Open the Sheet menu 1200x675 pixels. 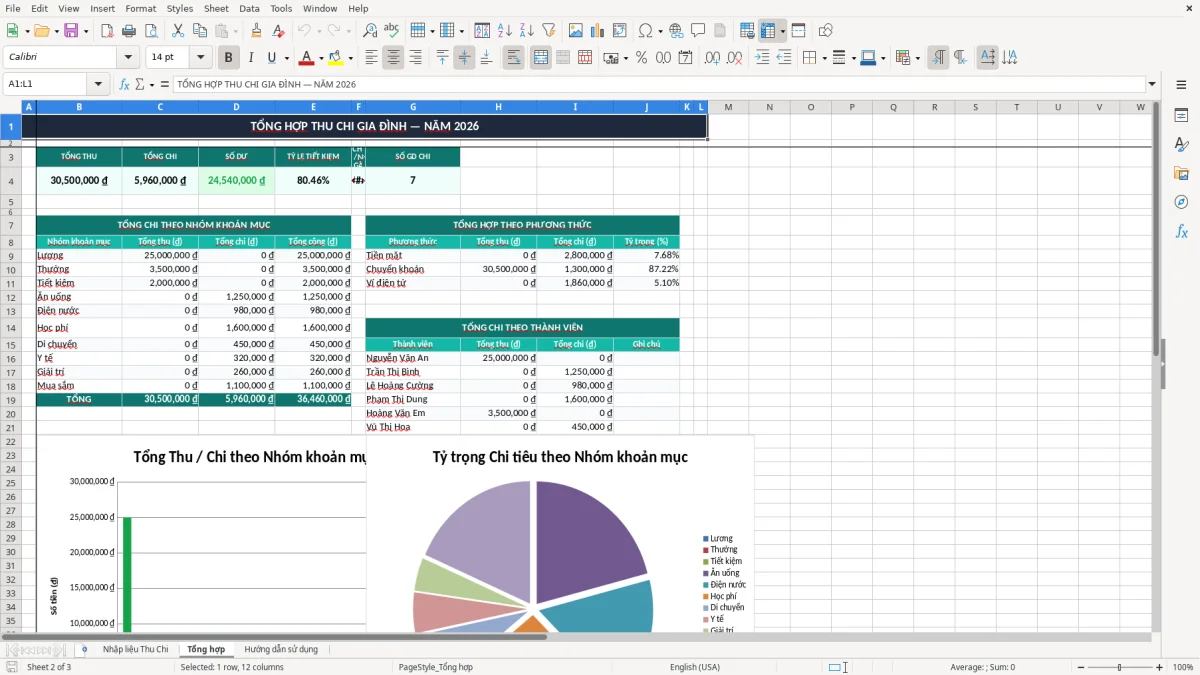click(216, 8)
